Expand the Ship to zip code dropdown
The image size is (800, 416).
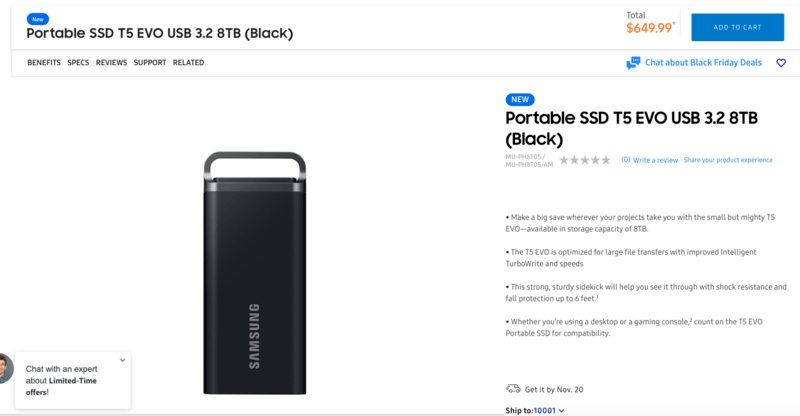(561, 410)
